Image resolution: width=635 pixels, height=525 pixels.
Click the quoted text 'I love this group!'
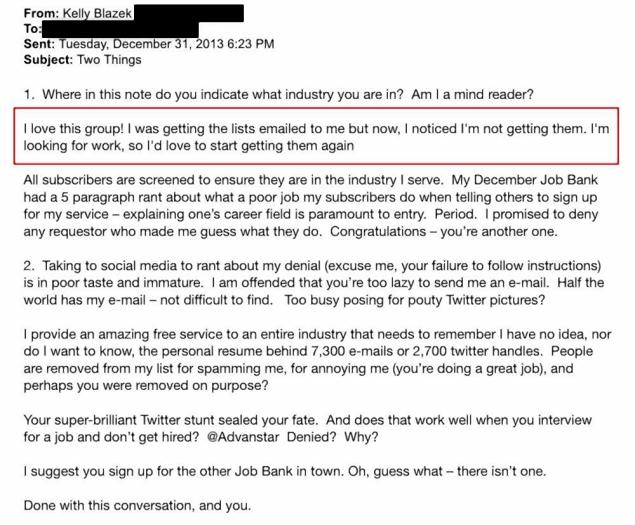pyautogui.click(x=73, y=129)
